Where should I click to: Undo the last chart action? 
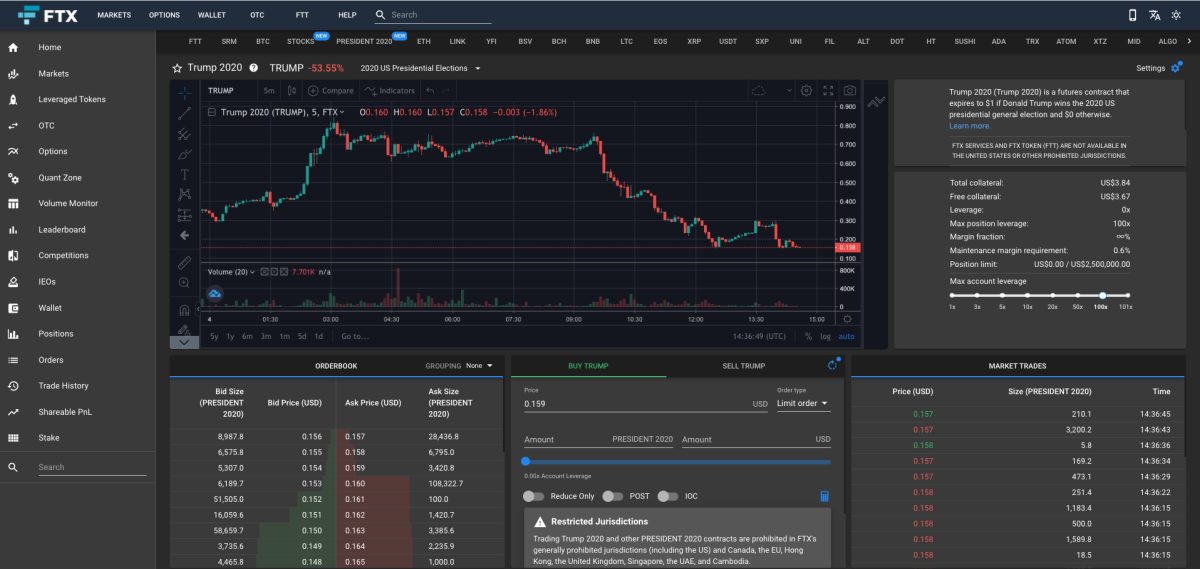[x=432, y=91]
